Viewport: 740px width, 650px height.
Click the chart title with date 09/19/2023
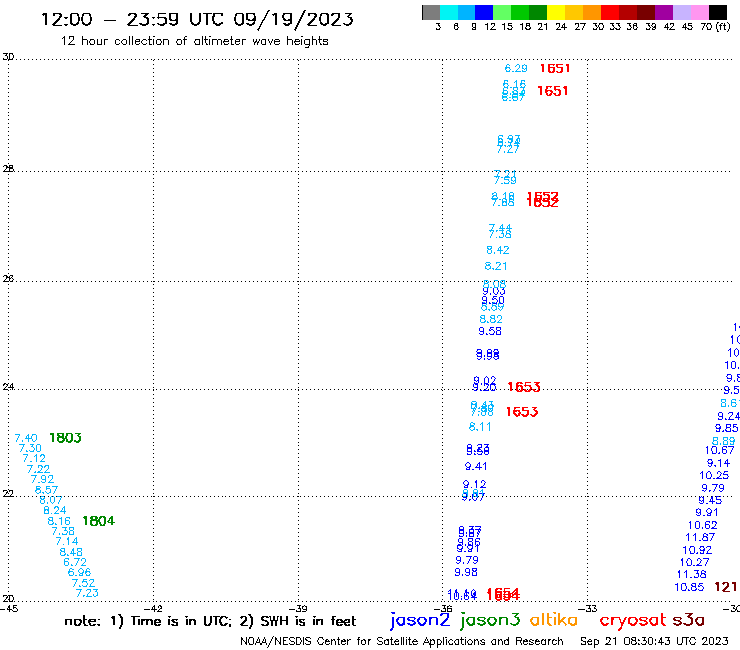197,19
